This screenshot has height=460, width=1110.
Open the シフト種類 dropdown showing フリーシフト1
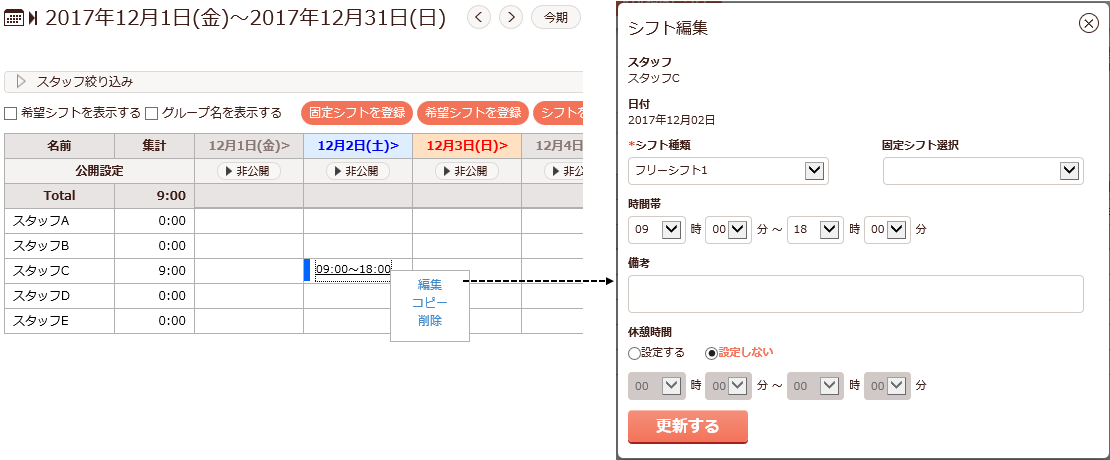(728, 171)
